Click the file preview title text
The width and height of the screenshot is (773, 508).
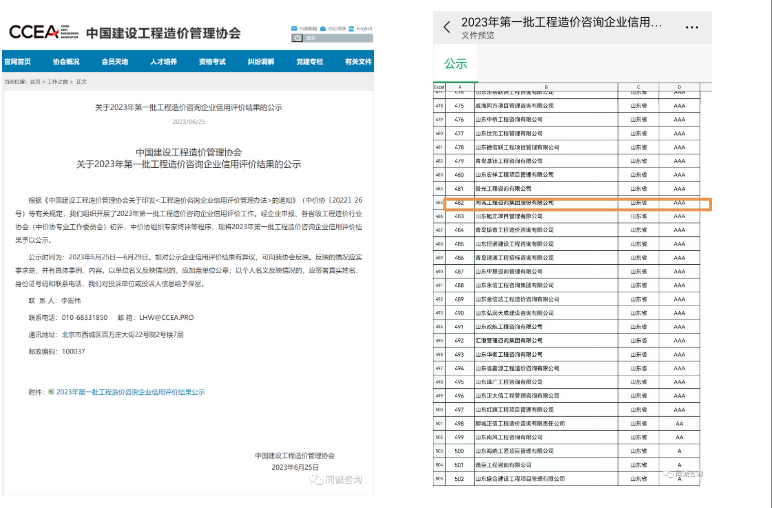coord(562,22)
